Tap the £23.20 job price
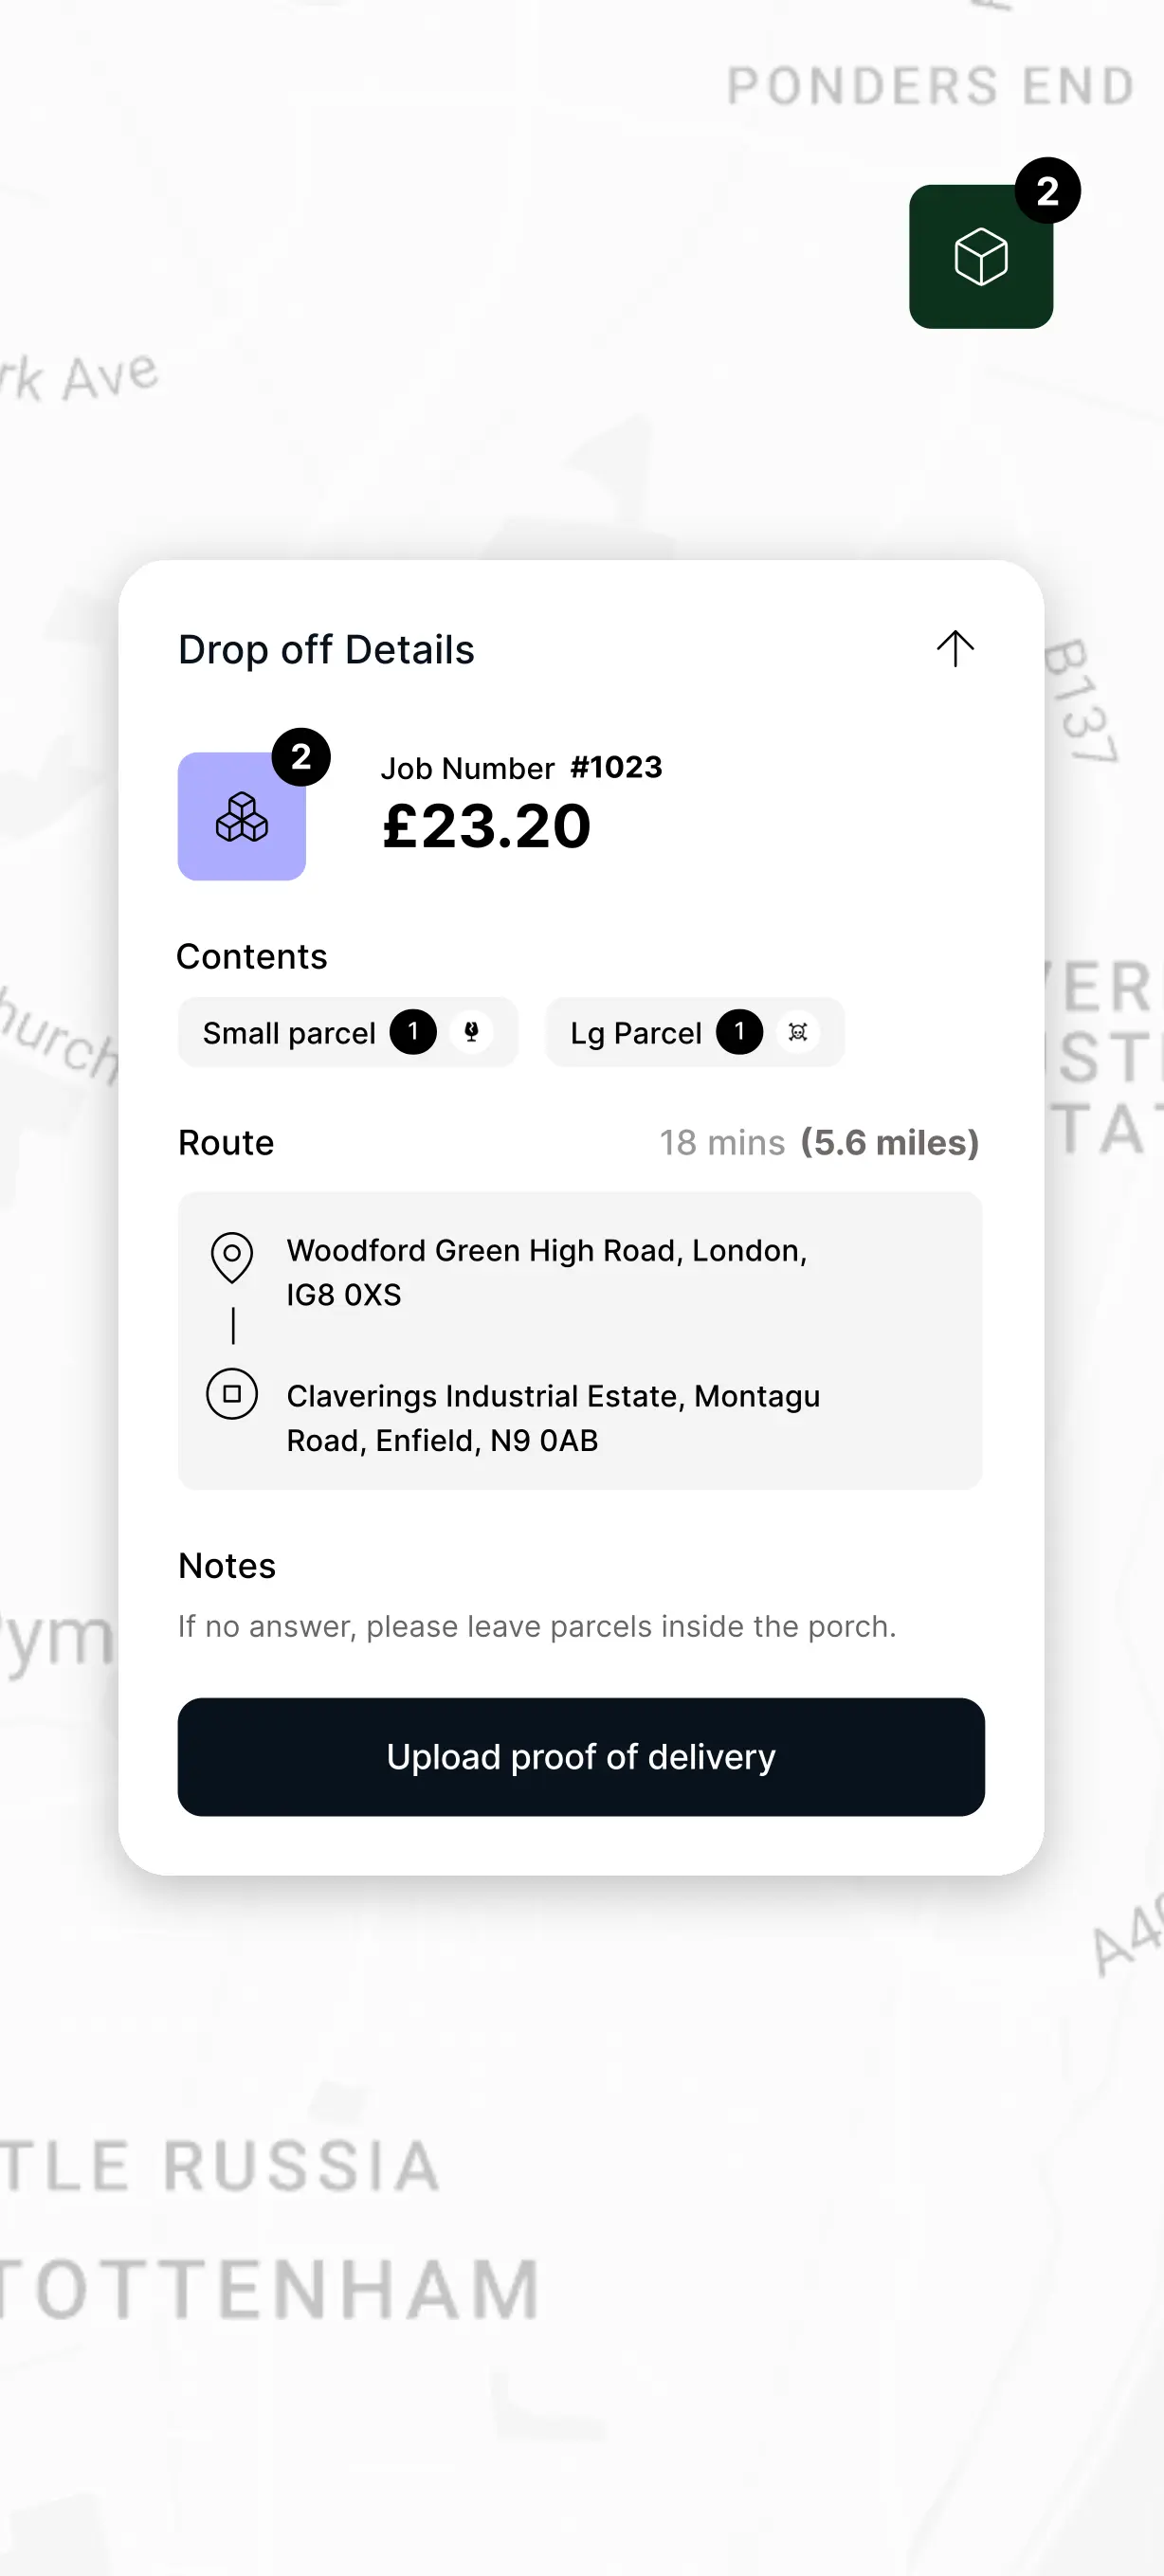 [x=487, y=826]
